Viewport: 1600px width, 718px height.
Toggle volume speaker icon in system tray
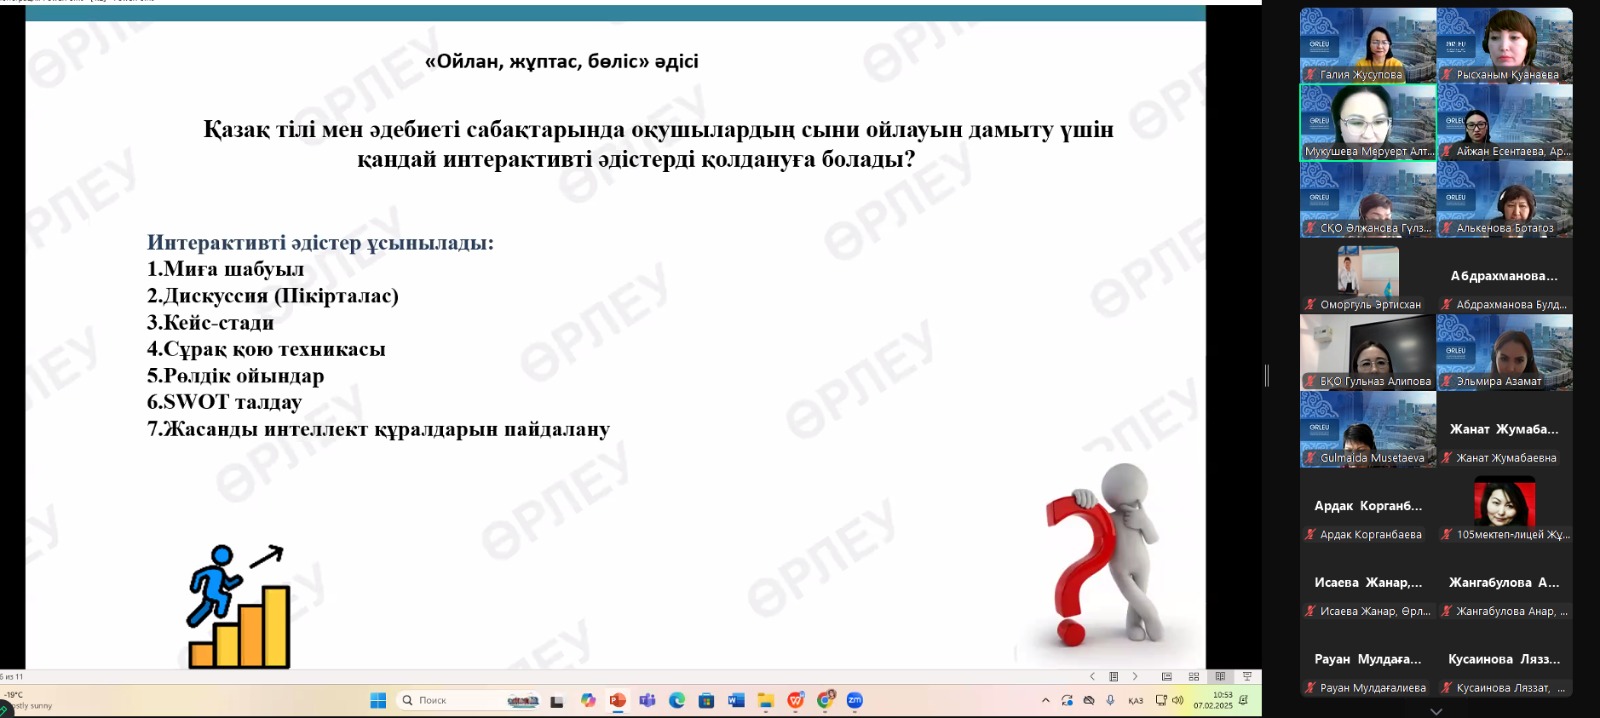pyautogui.click(x=1177, y=700)
